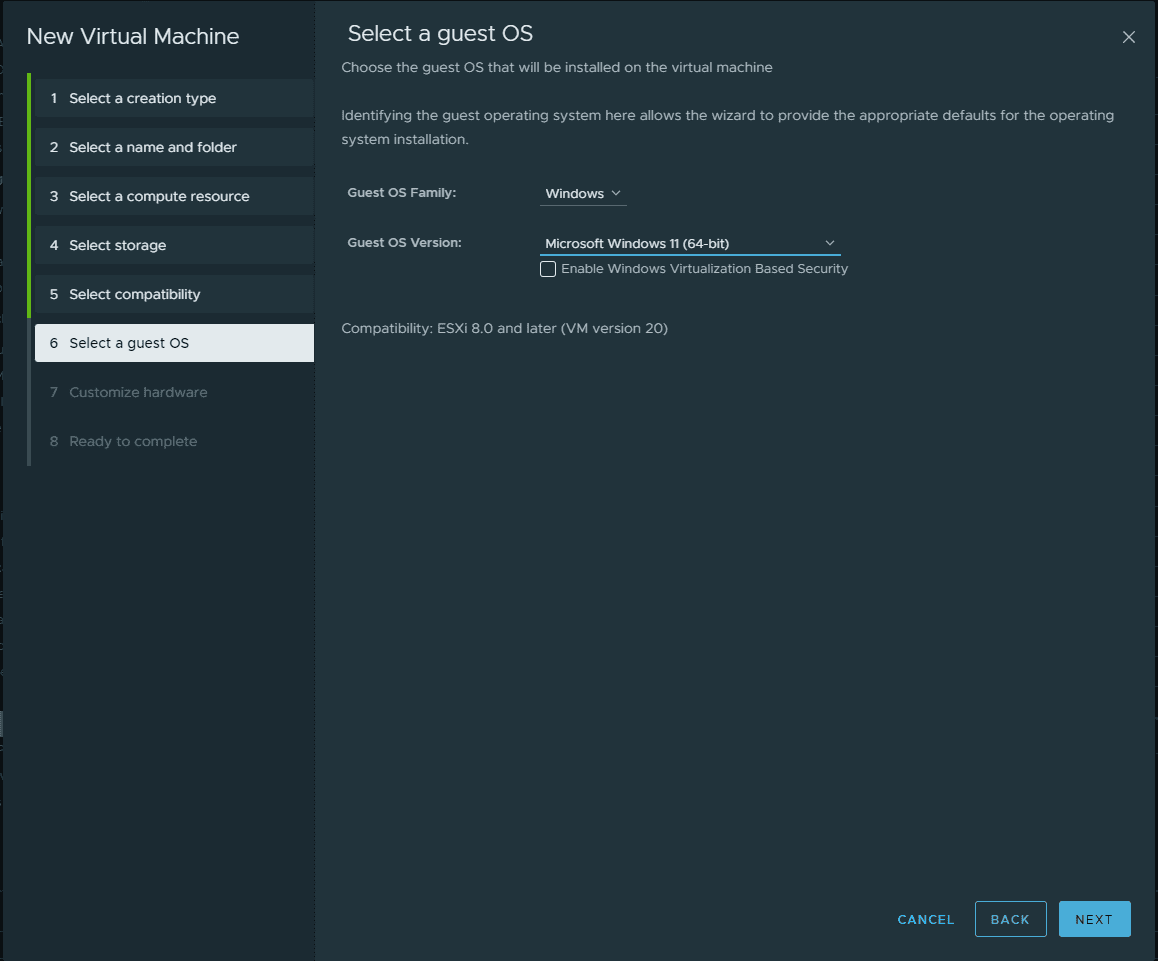Click step 7 Customize hardware

coord(138,392)
